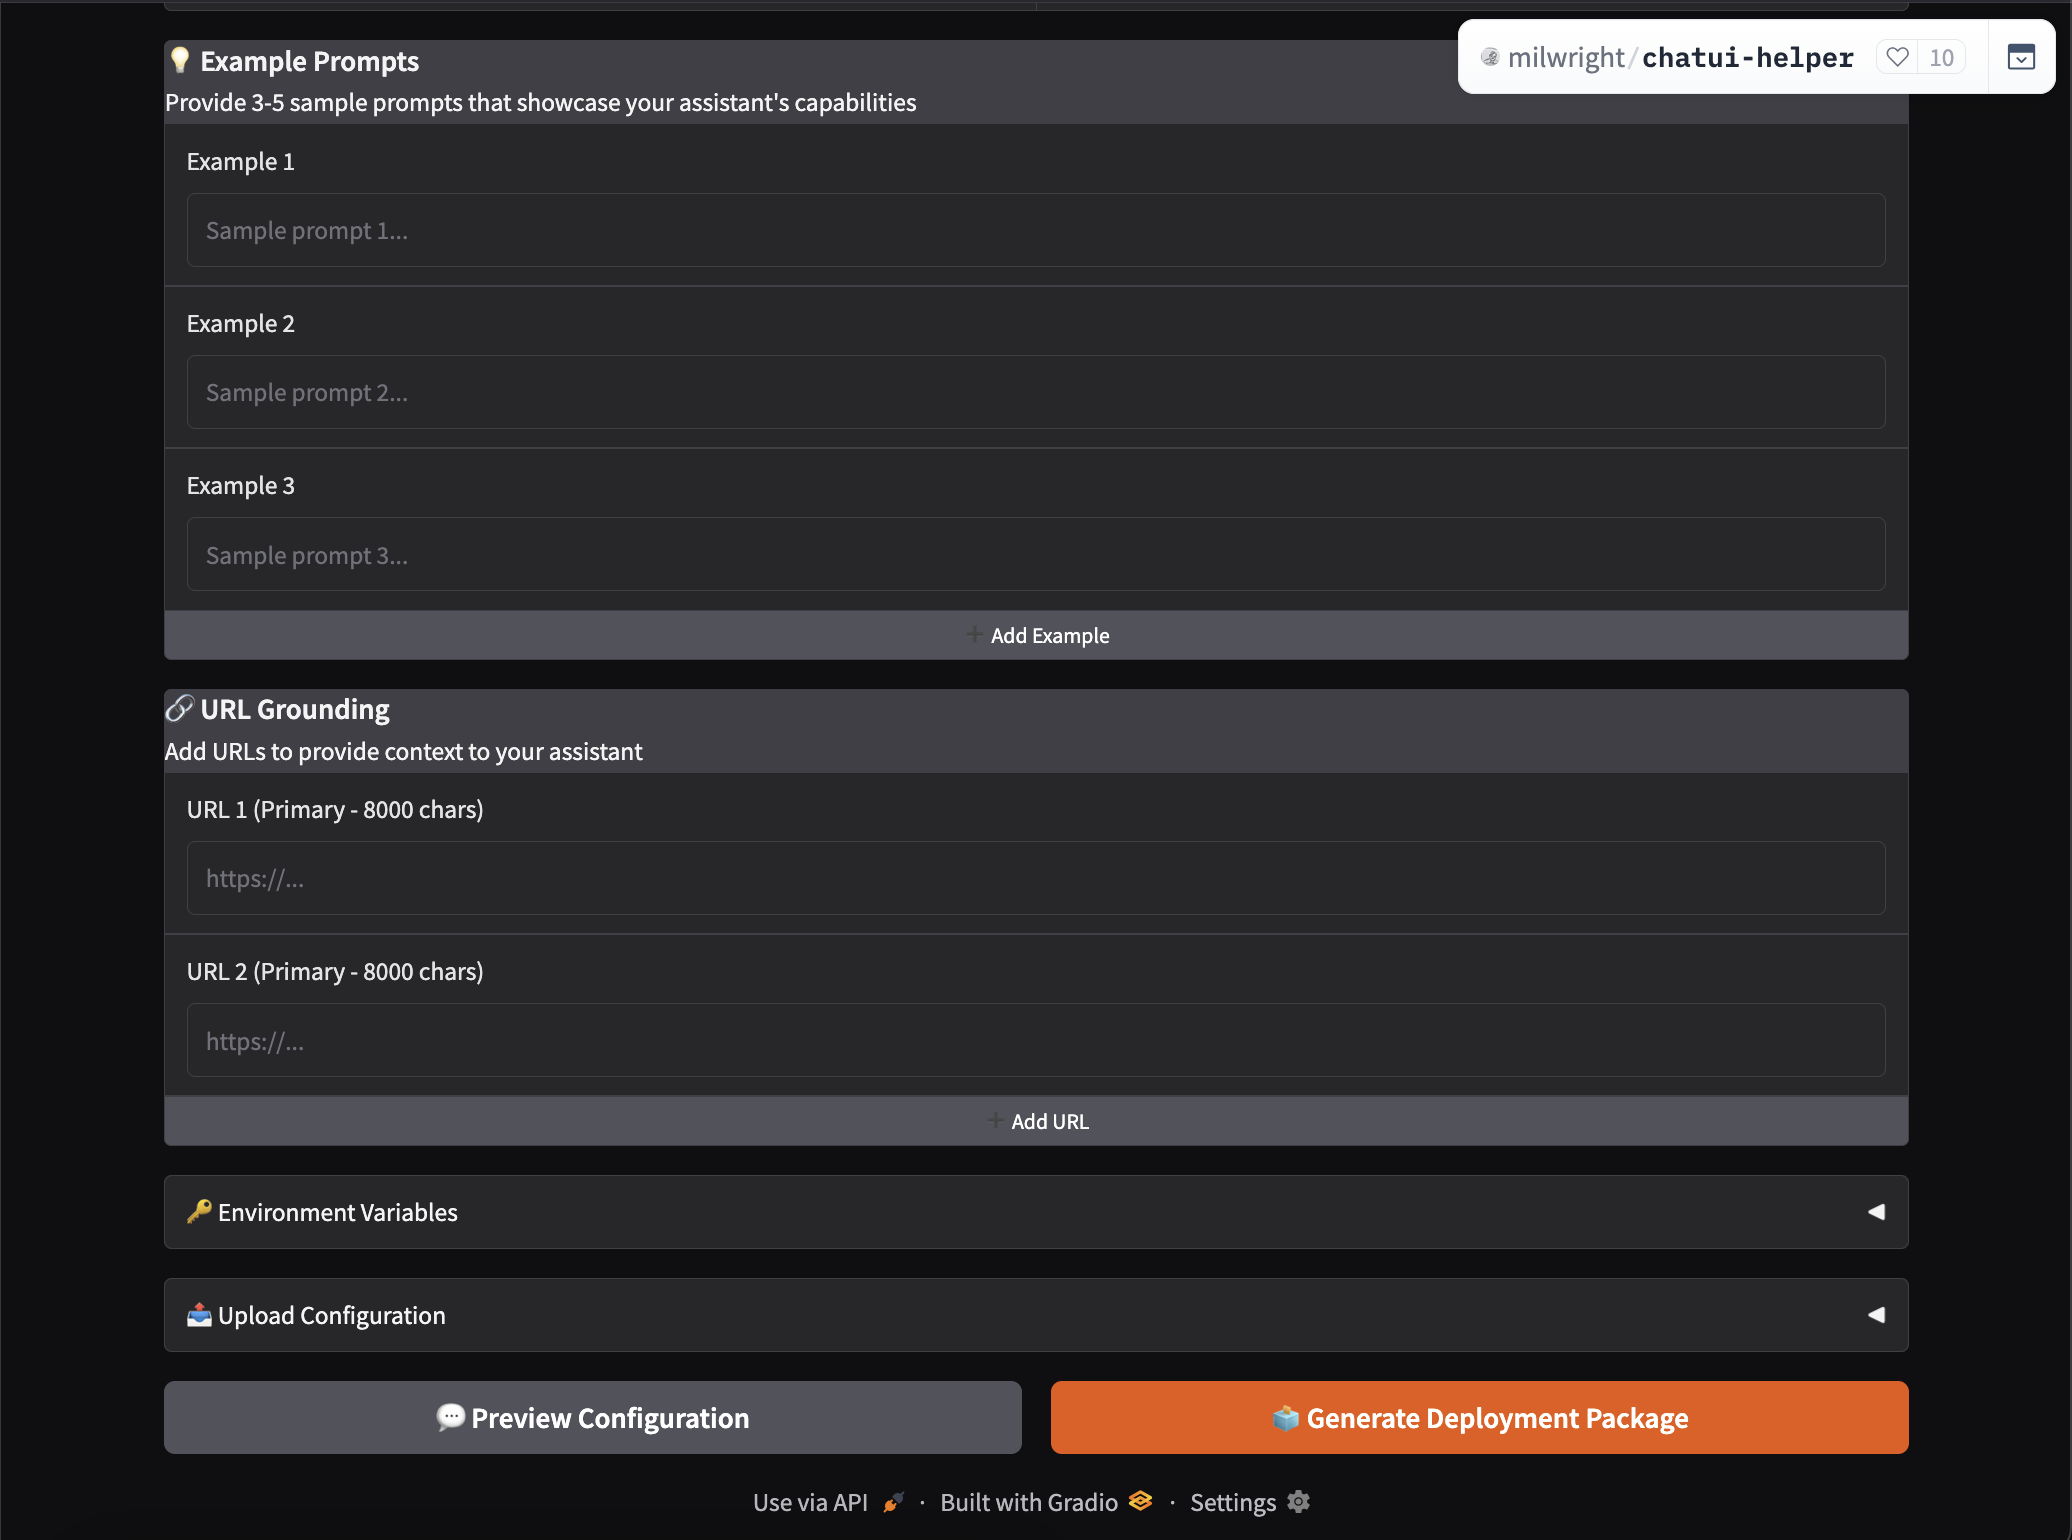Click the chain-link icon beside URL Grounding
This screenshot has width=2072, height=1540.
[180, 709]
